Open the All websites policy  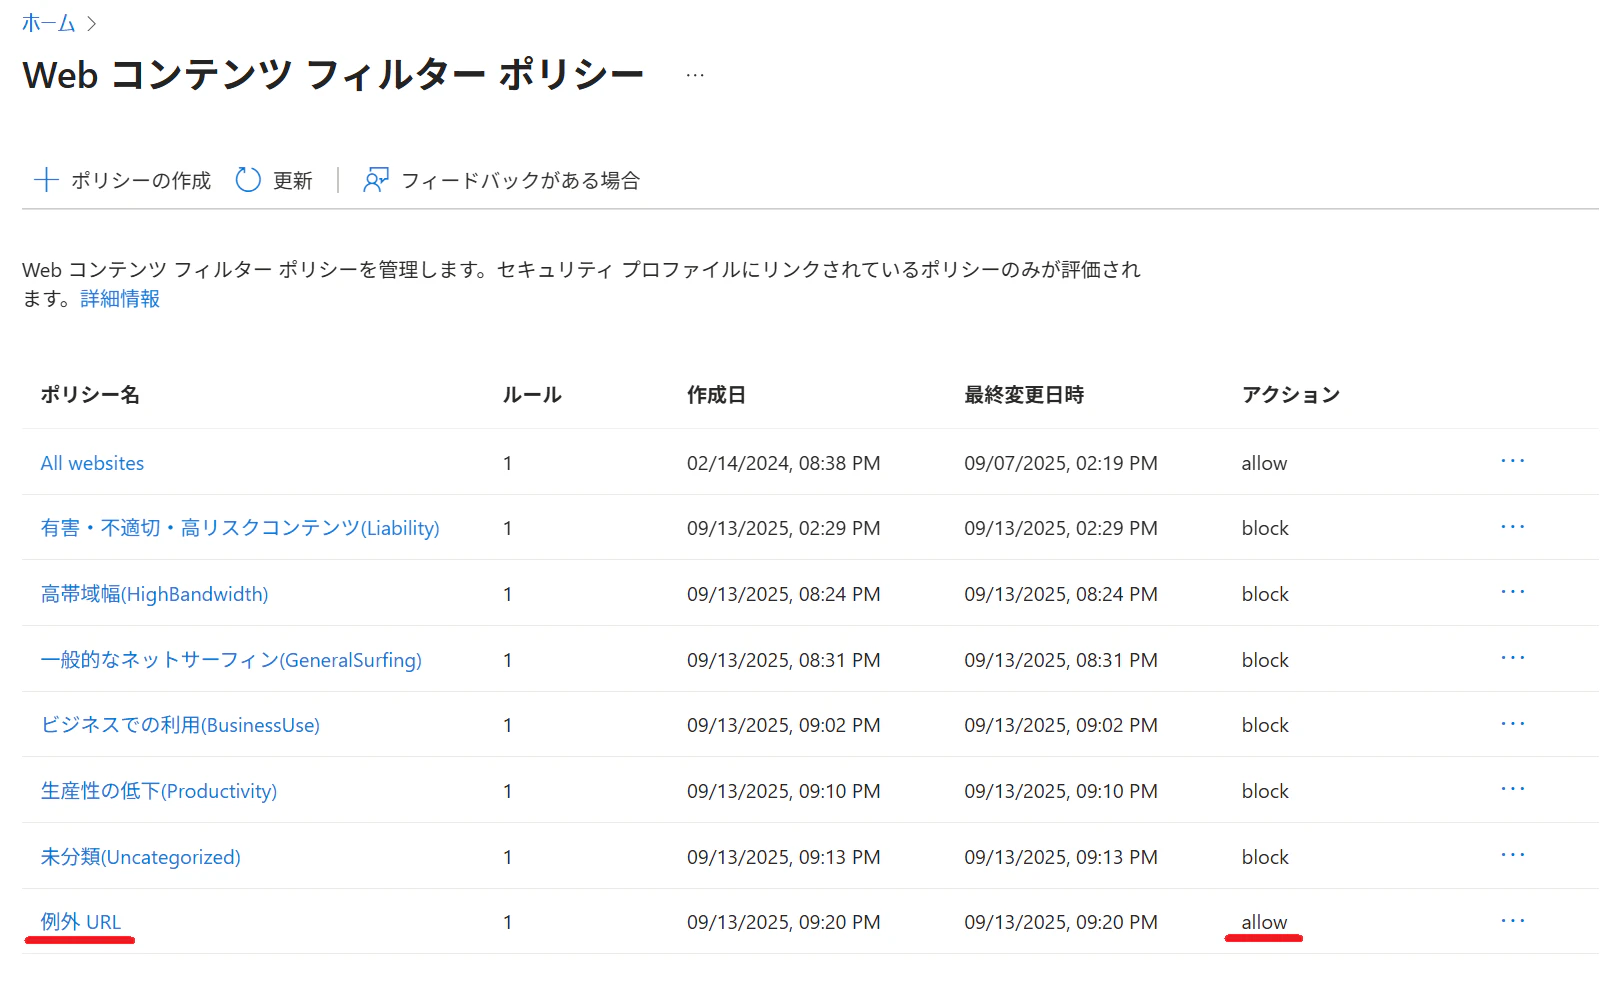[92, 463]
